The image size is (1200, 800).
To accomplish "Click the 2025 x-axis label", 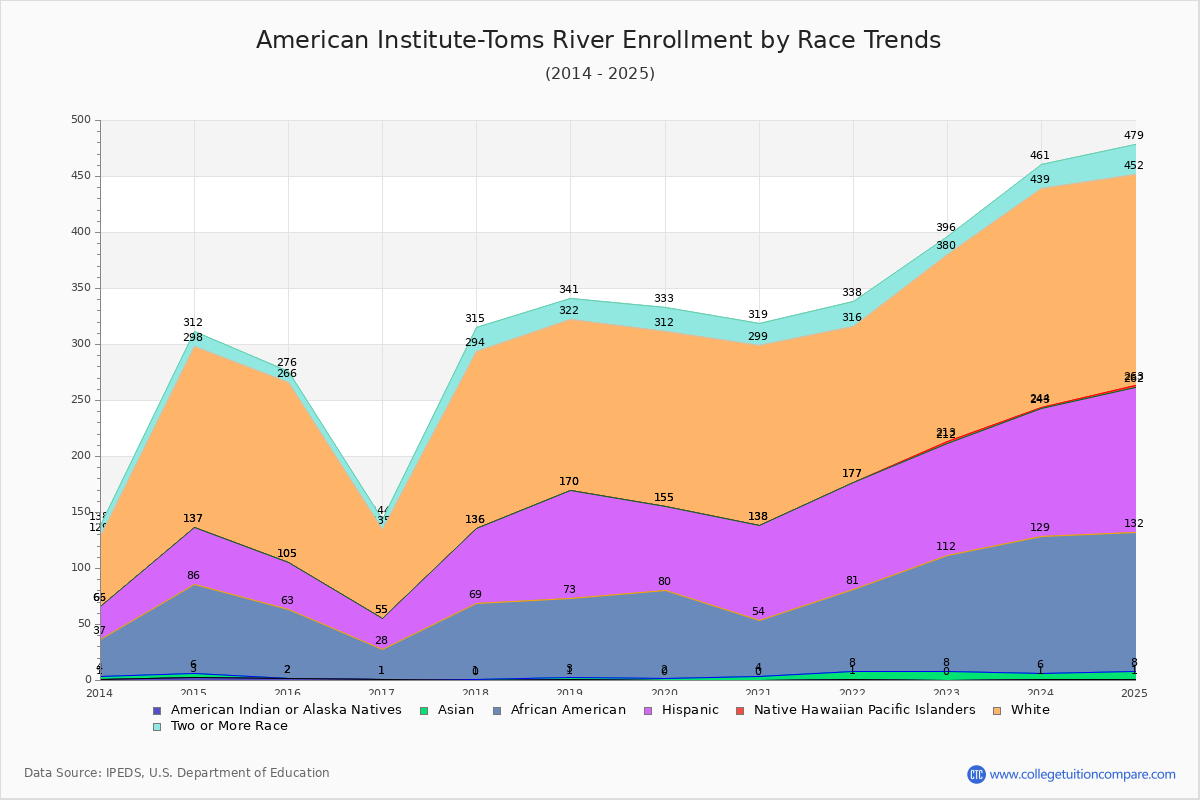I will pyautogui.click(x=1134, y=693).
